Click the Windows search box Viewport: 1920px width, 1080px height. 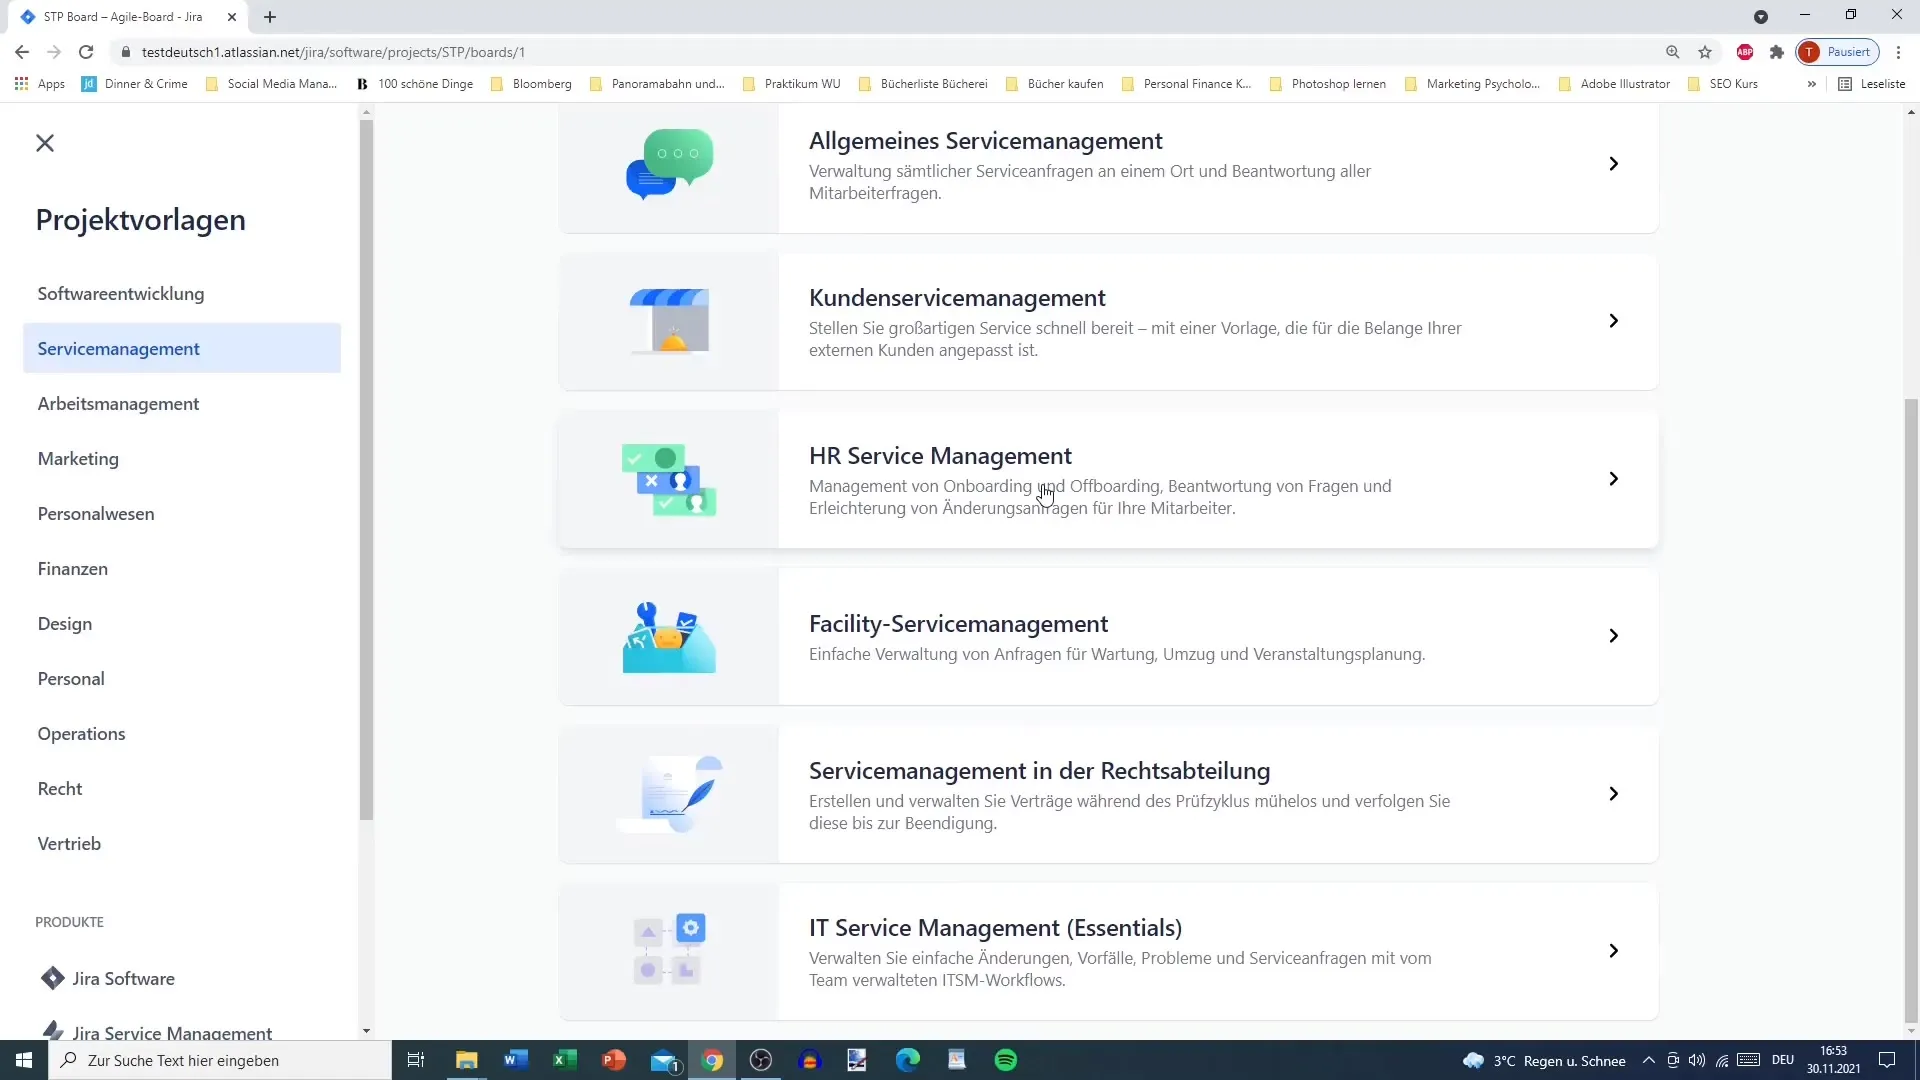[220, 1060]
